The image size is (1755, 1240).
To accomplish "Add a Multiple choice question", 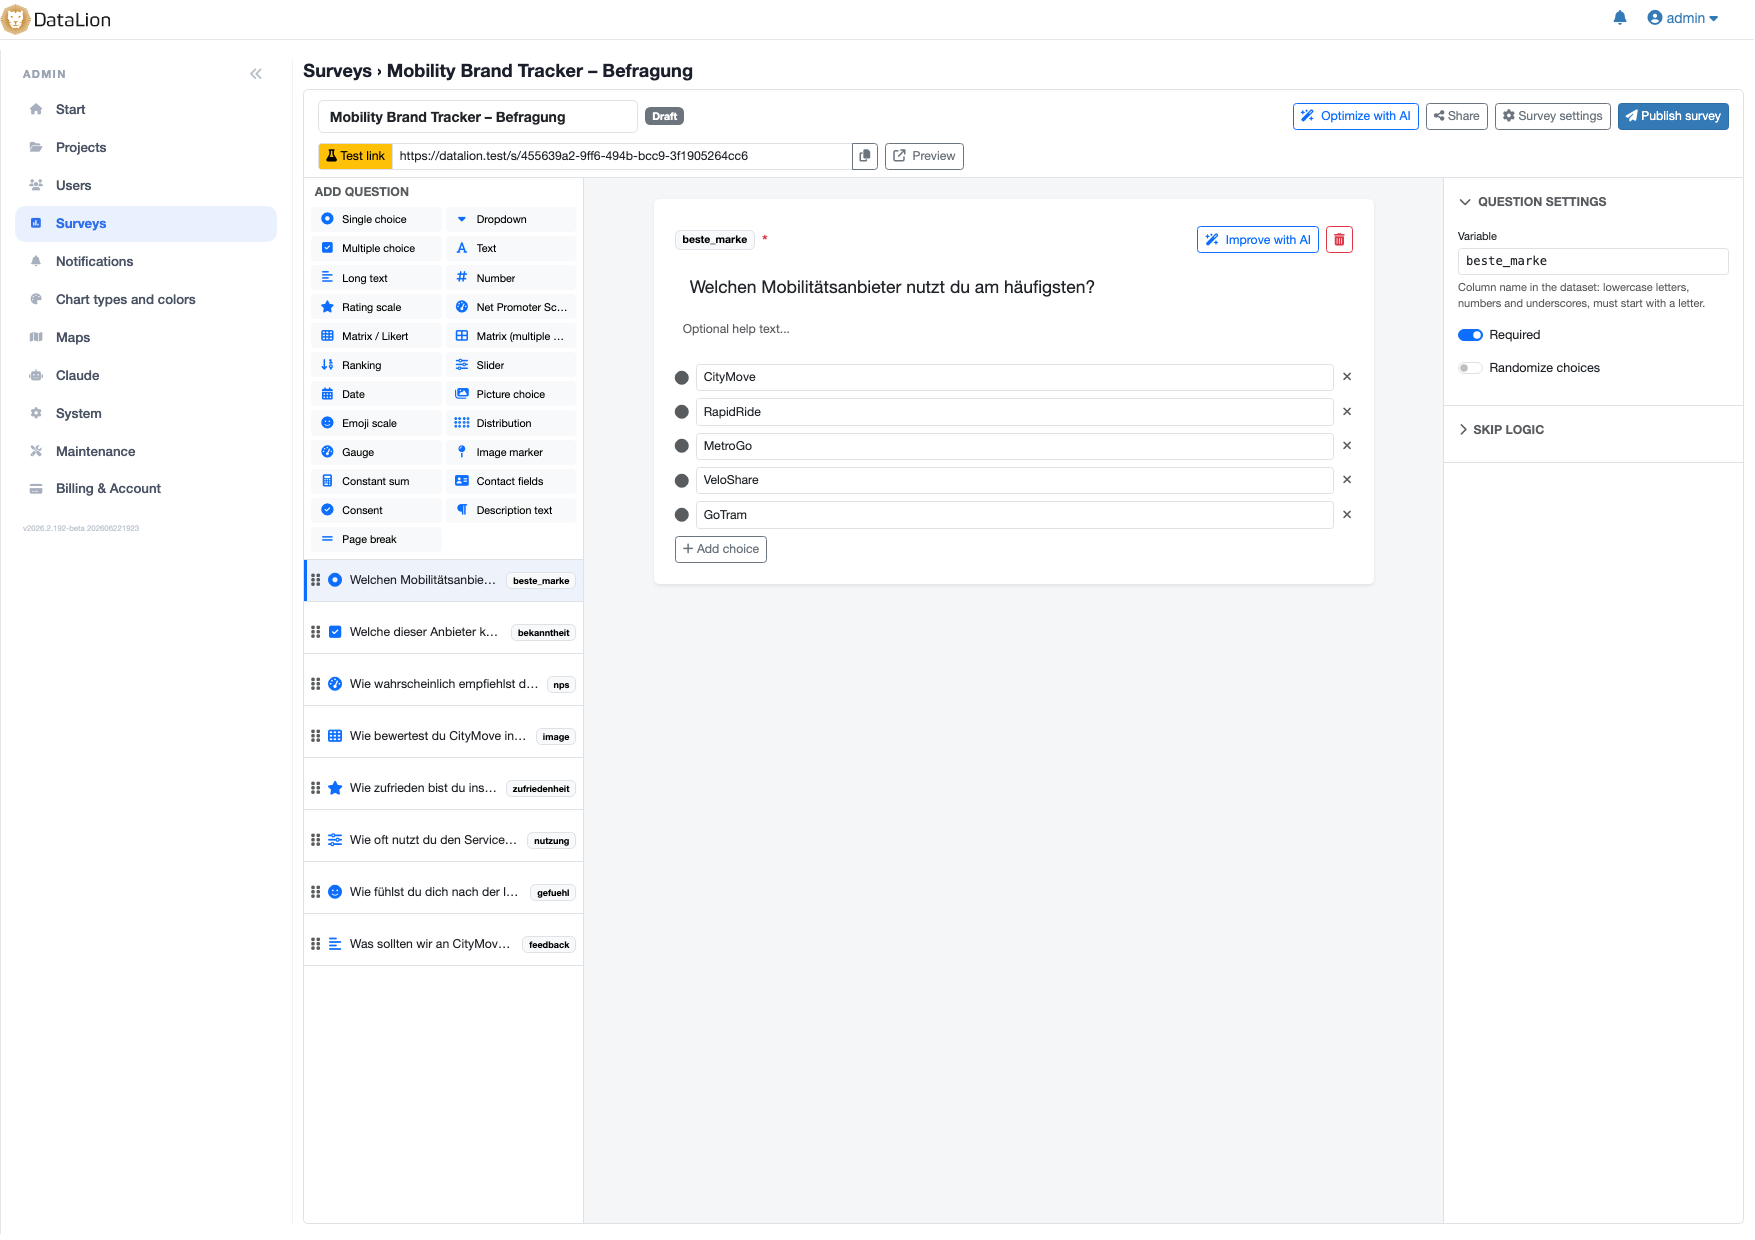I will [x=377, y=248].
